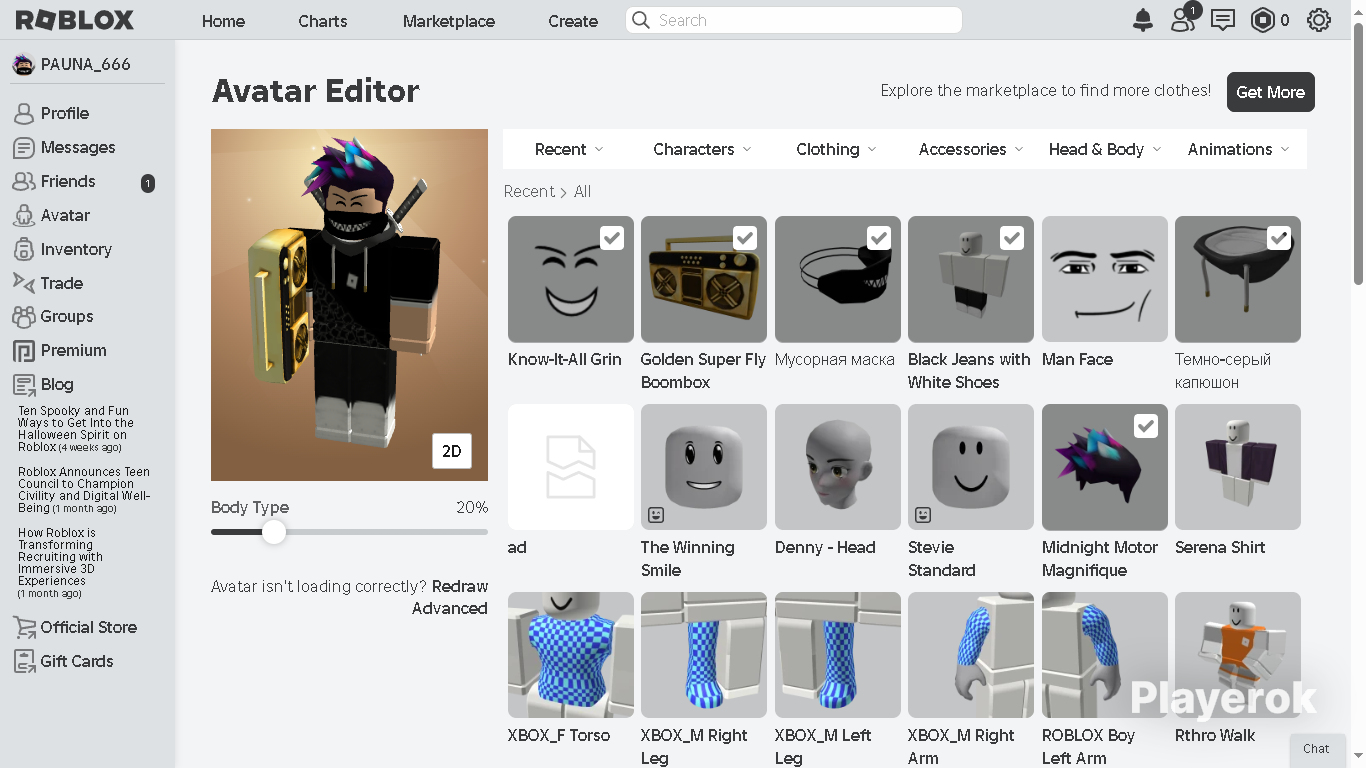Click emote icon on The Winning Smile
This screenshot has width=1366, height=768.
[656, 515]
